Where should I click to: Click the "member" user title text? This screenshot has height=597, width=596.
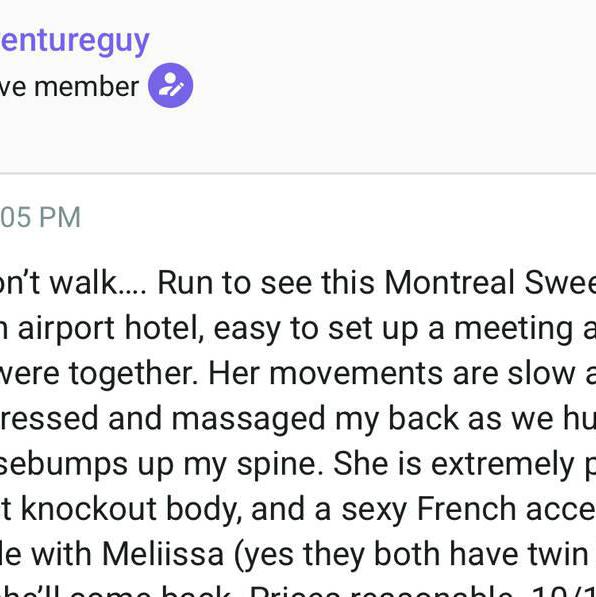click(86, 87)
